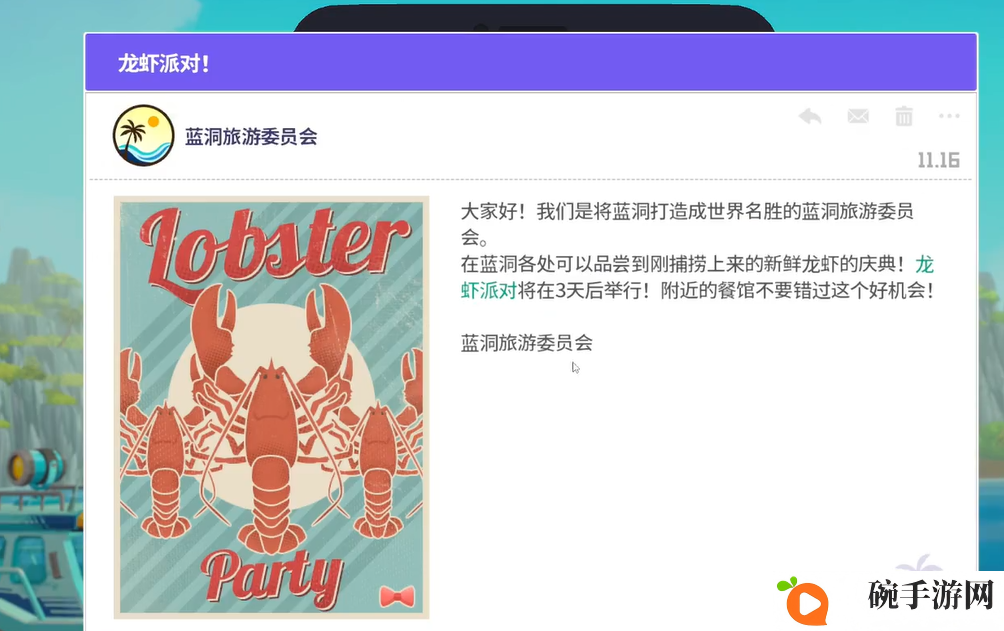Click the pink bow tie on the poster

[397, 597]
